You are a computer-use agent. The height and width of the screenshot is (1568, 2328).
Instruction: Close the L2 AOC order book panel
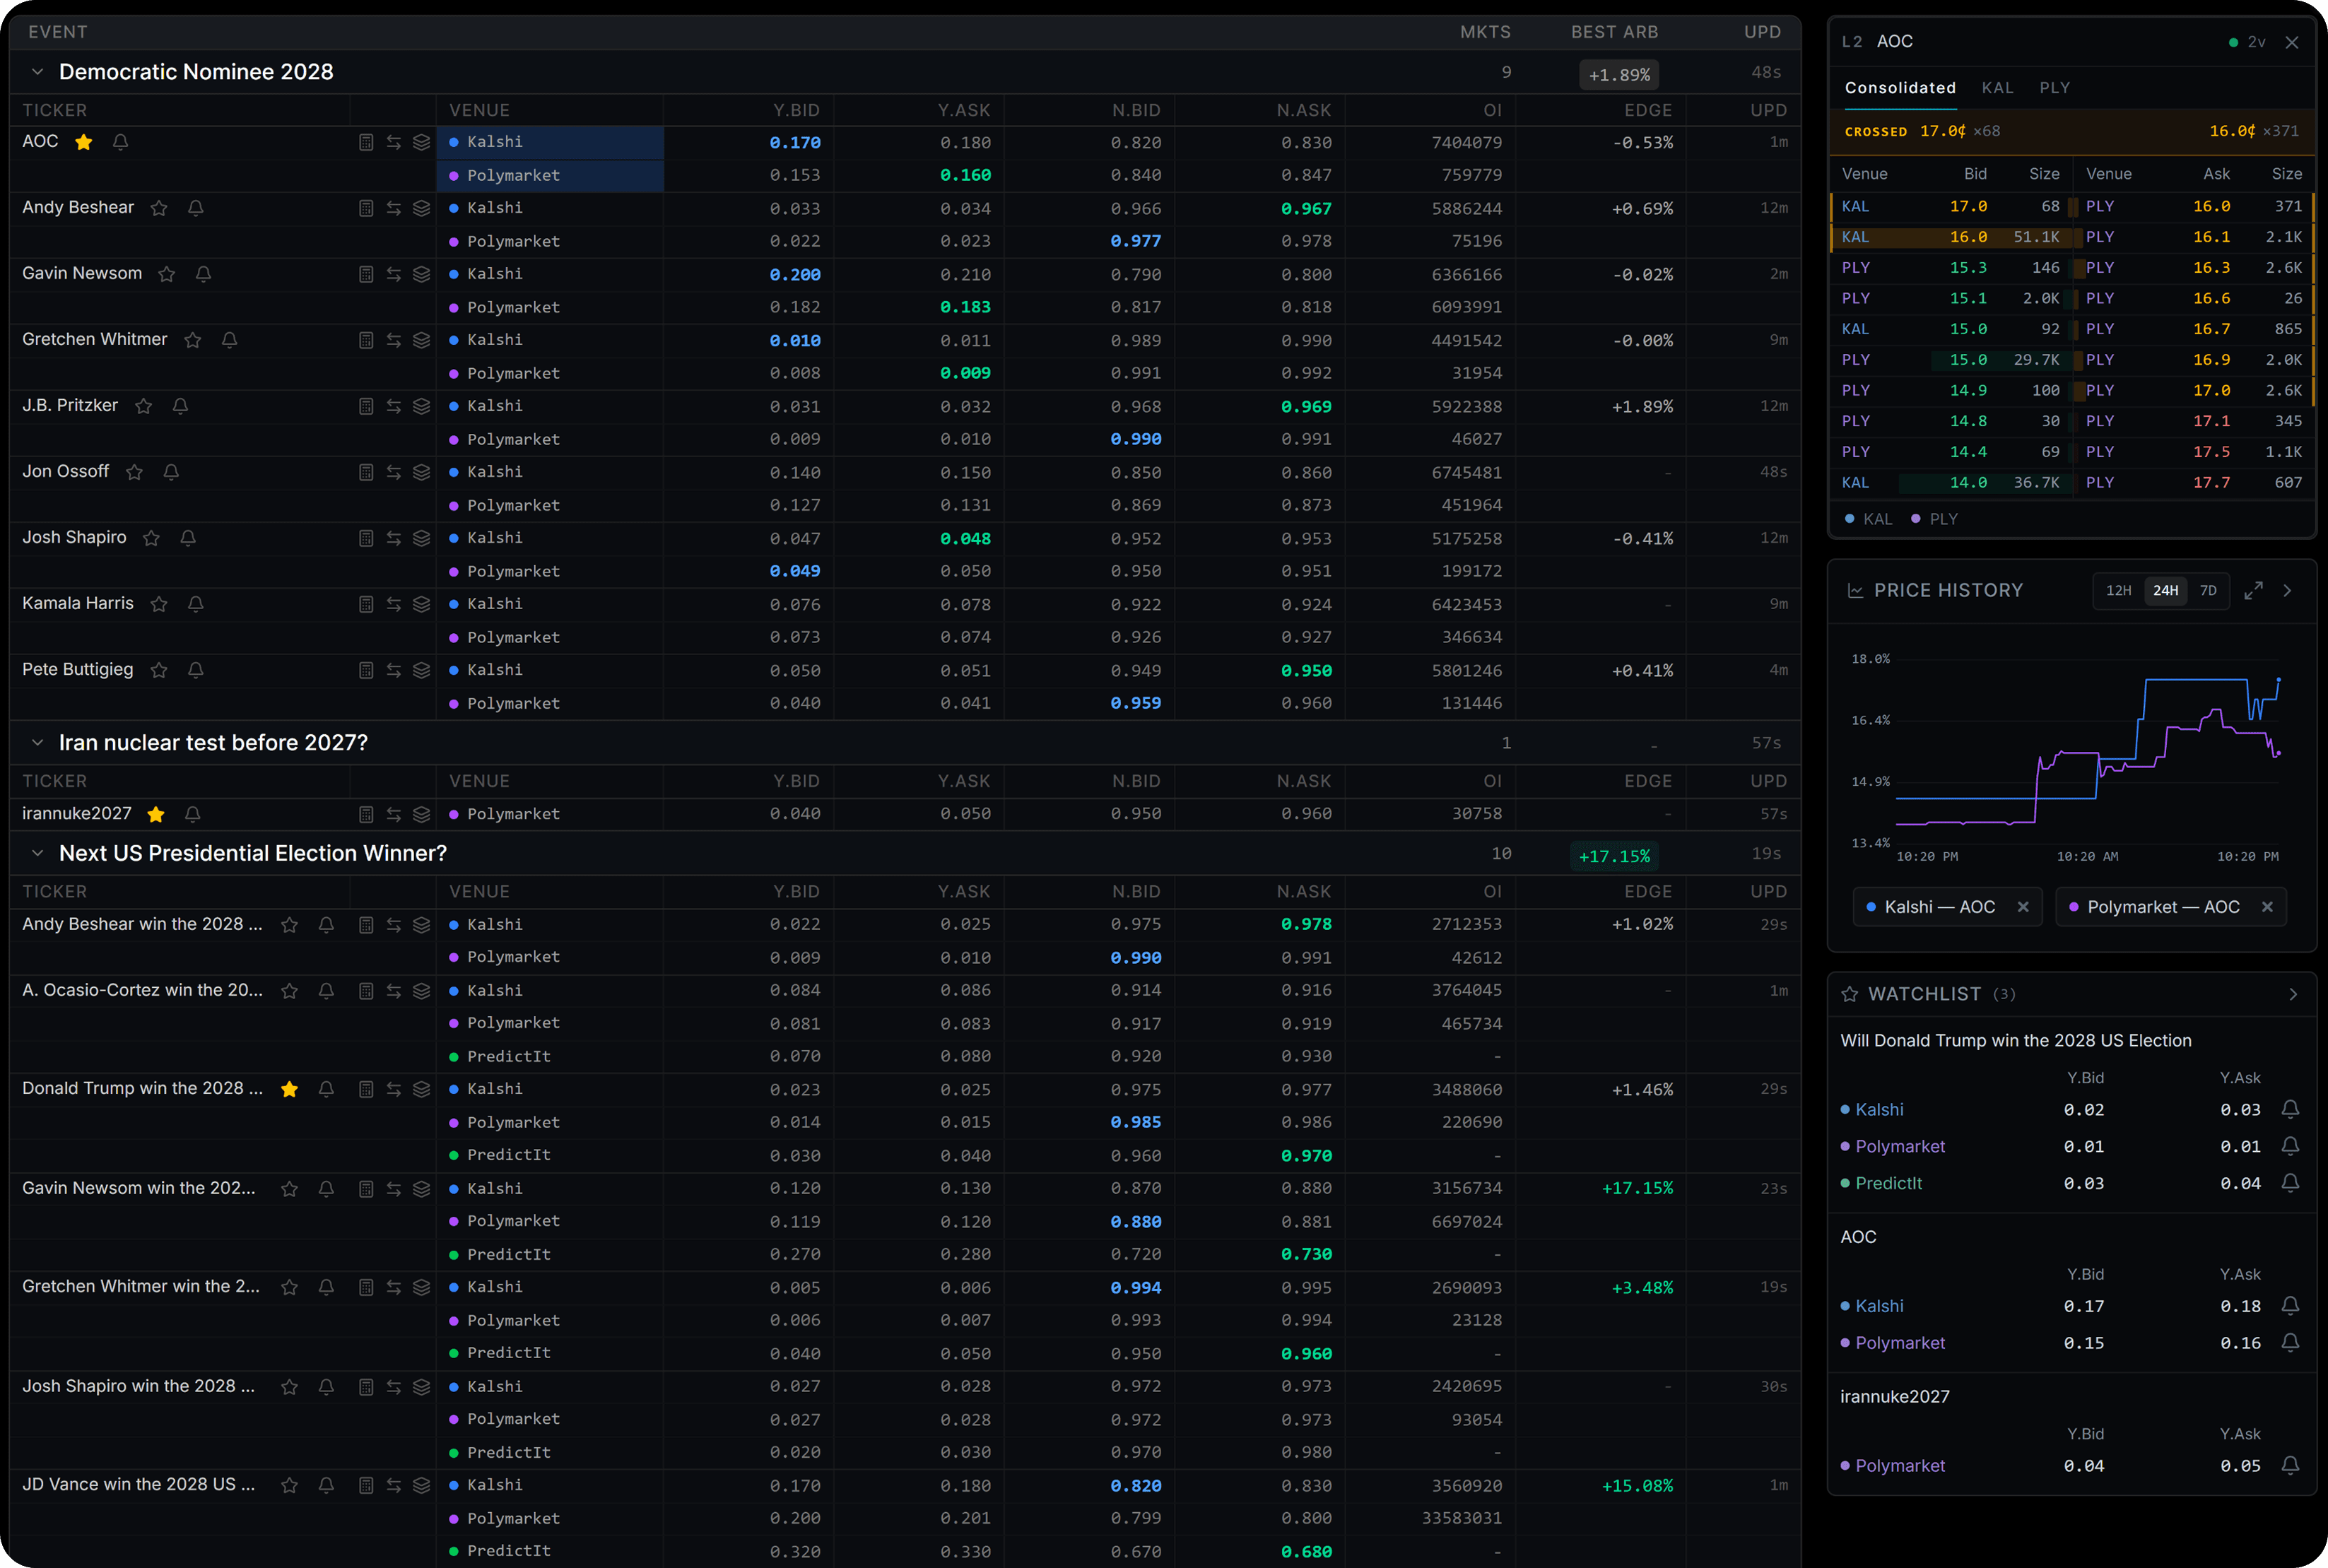(x=2292, y=42)
